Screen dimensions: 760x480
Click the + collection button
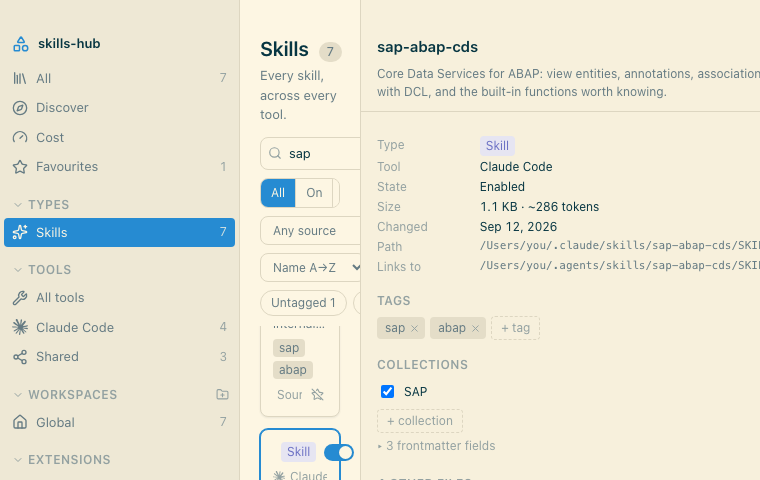420,421
